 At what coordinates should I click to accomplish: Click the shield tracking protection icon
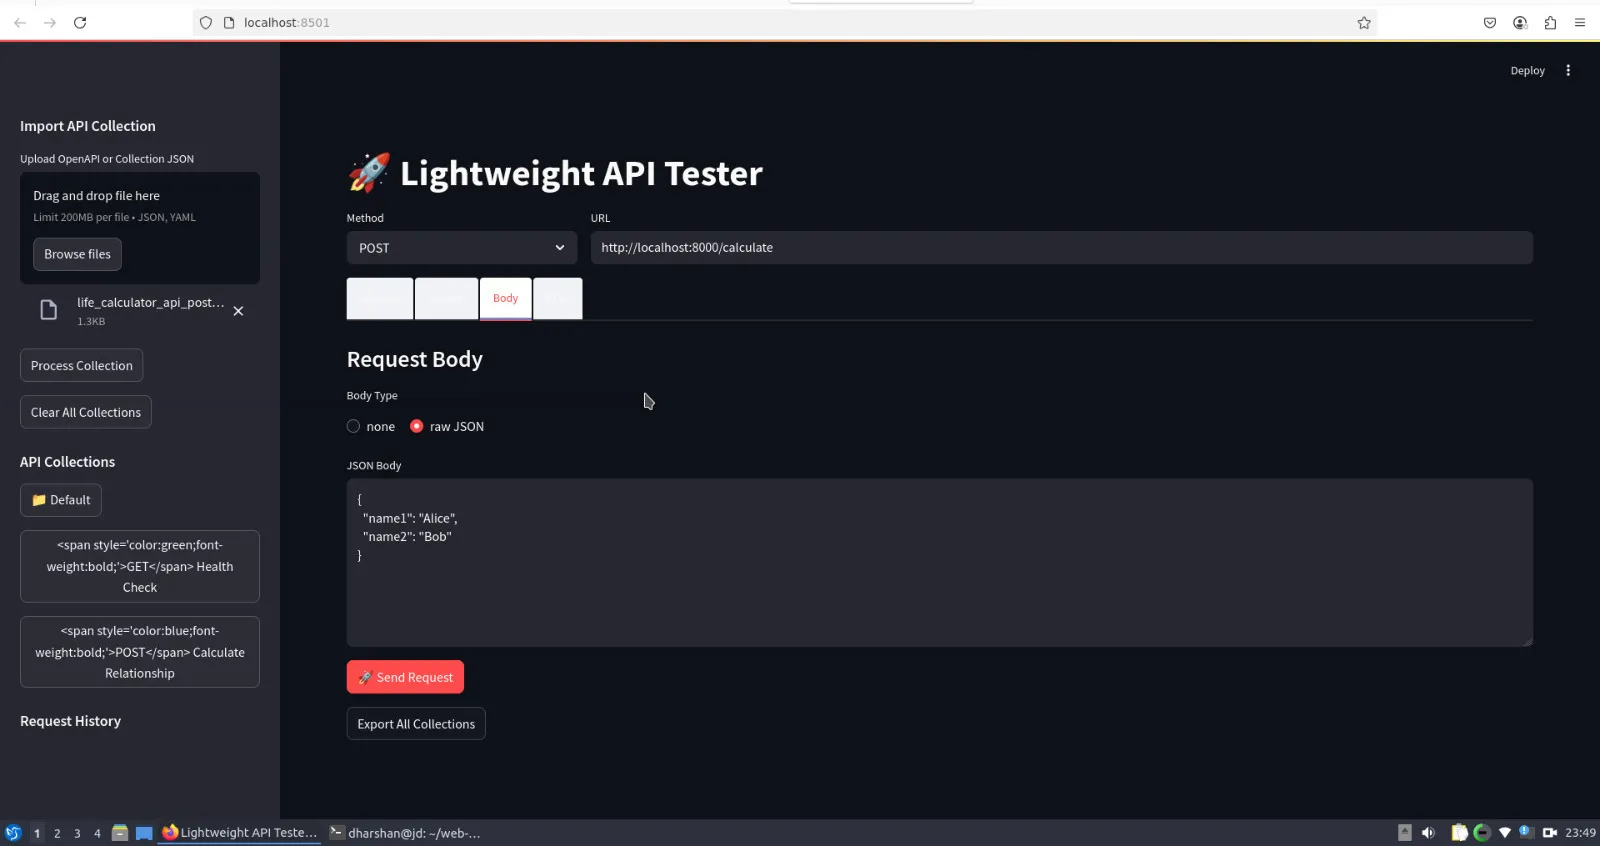pyautogui.click(x=206, y=23)
